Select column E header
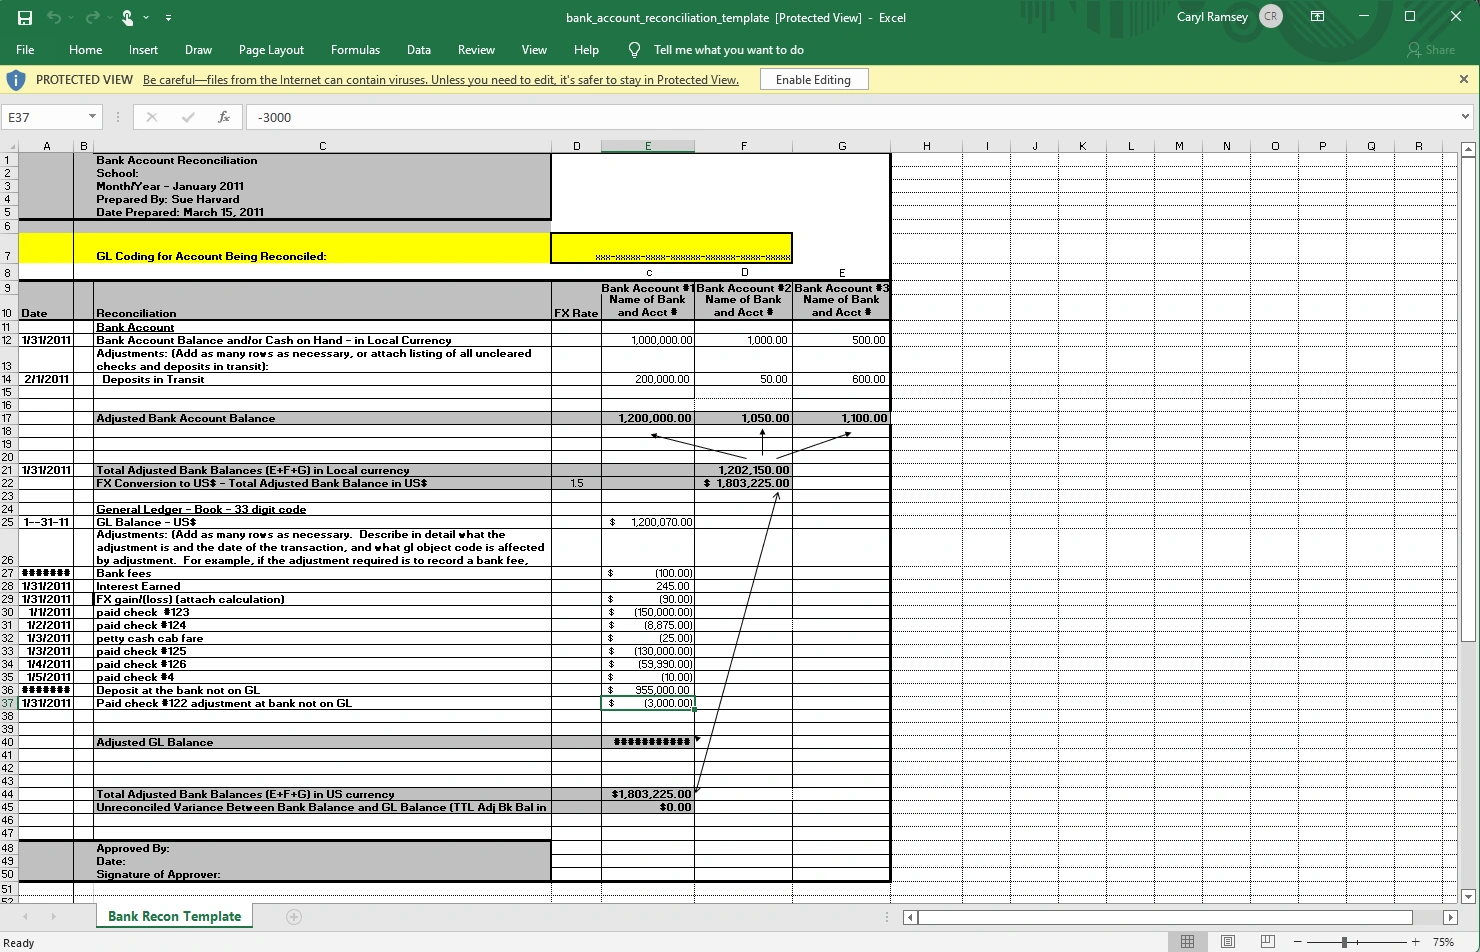Screen dimensions: 1480x952 pos(648,146)
